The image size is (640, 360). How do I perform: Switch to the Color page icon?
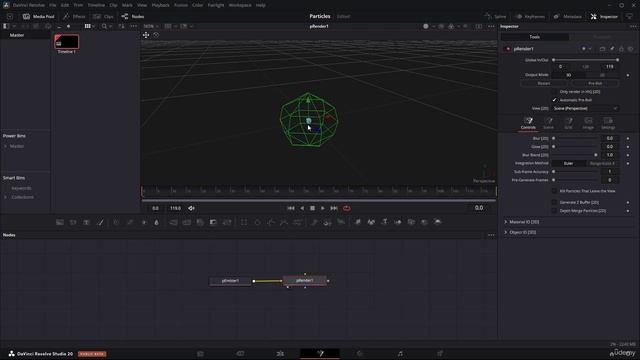point(360,353)
